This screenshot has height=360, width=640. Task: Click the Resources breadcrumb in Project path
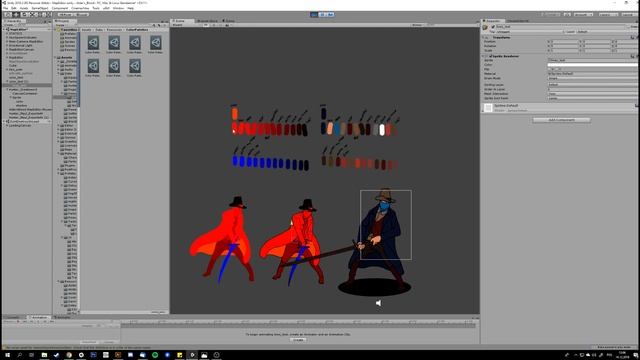pos(114,29)
